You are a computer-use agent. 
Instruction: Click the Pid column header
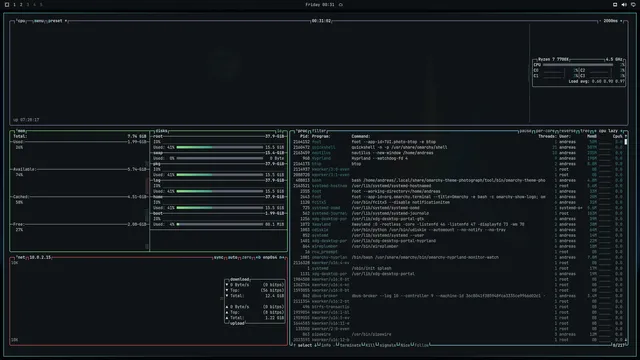304,136
